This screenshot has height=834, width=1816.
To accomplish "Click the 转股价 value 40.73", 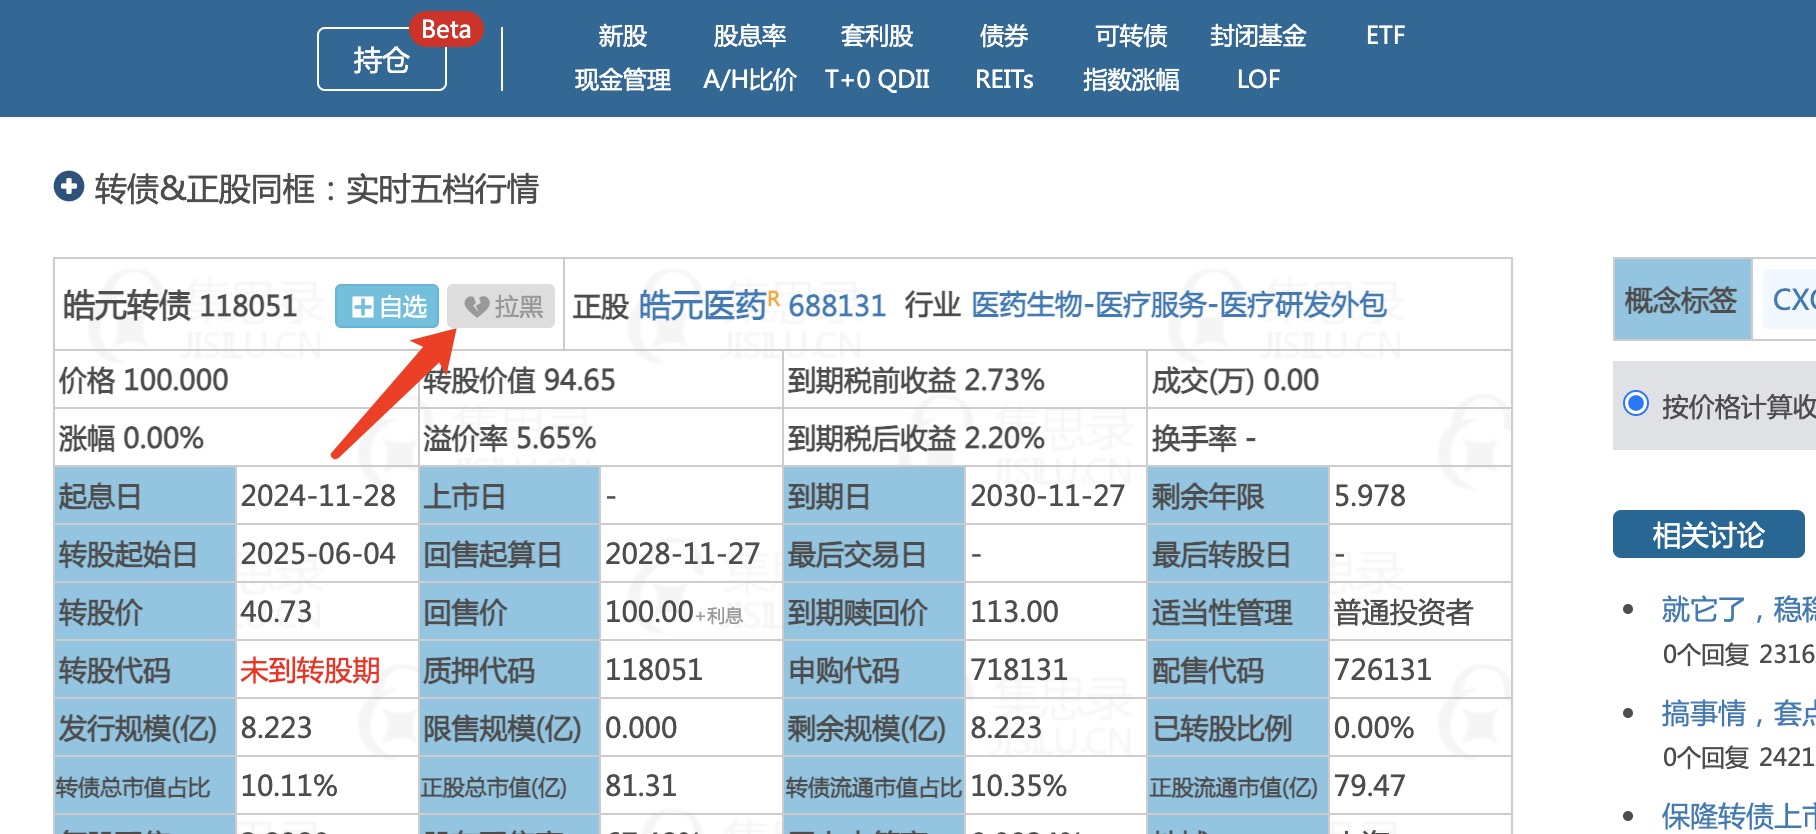I will coord(276,612).
